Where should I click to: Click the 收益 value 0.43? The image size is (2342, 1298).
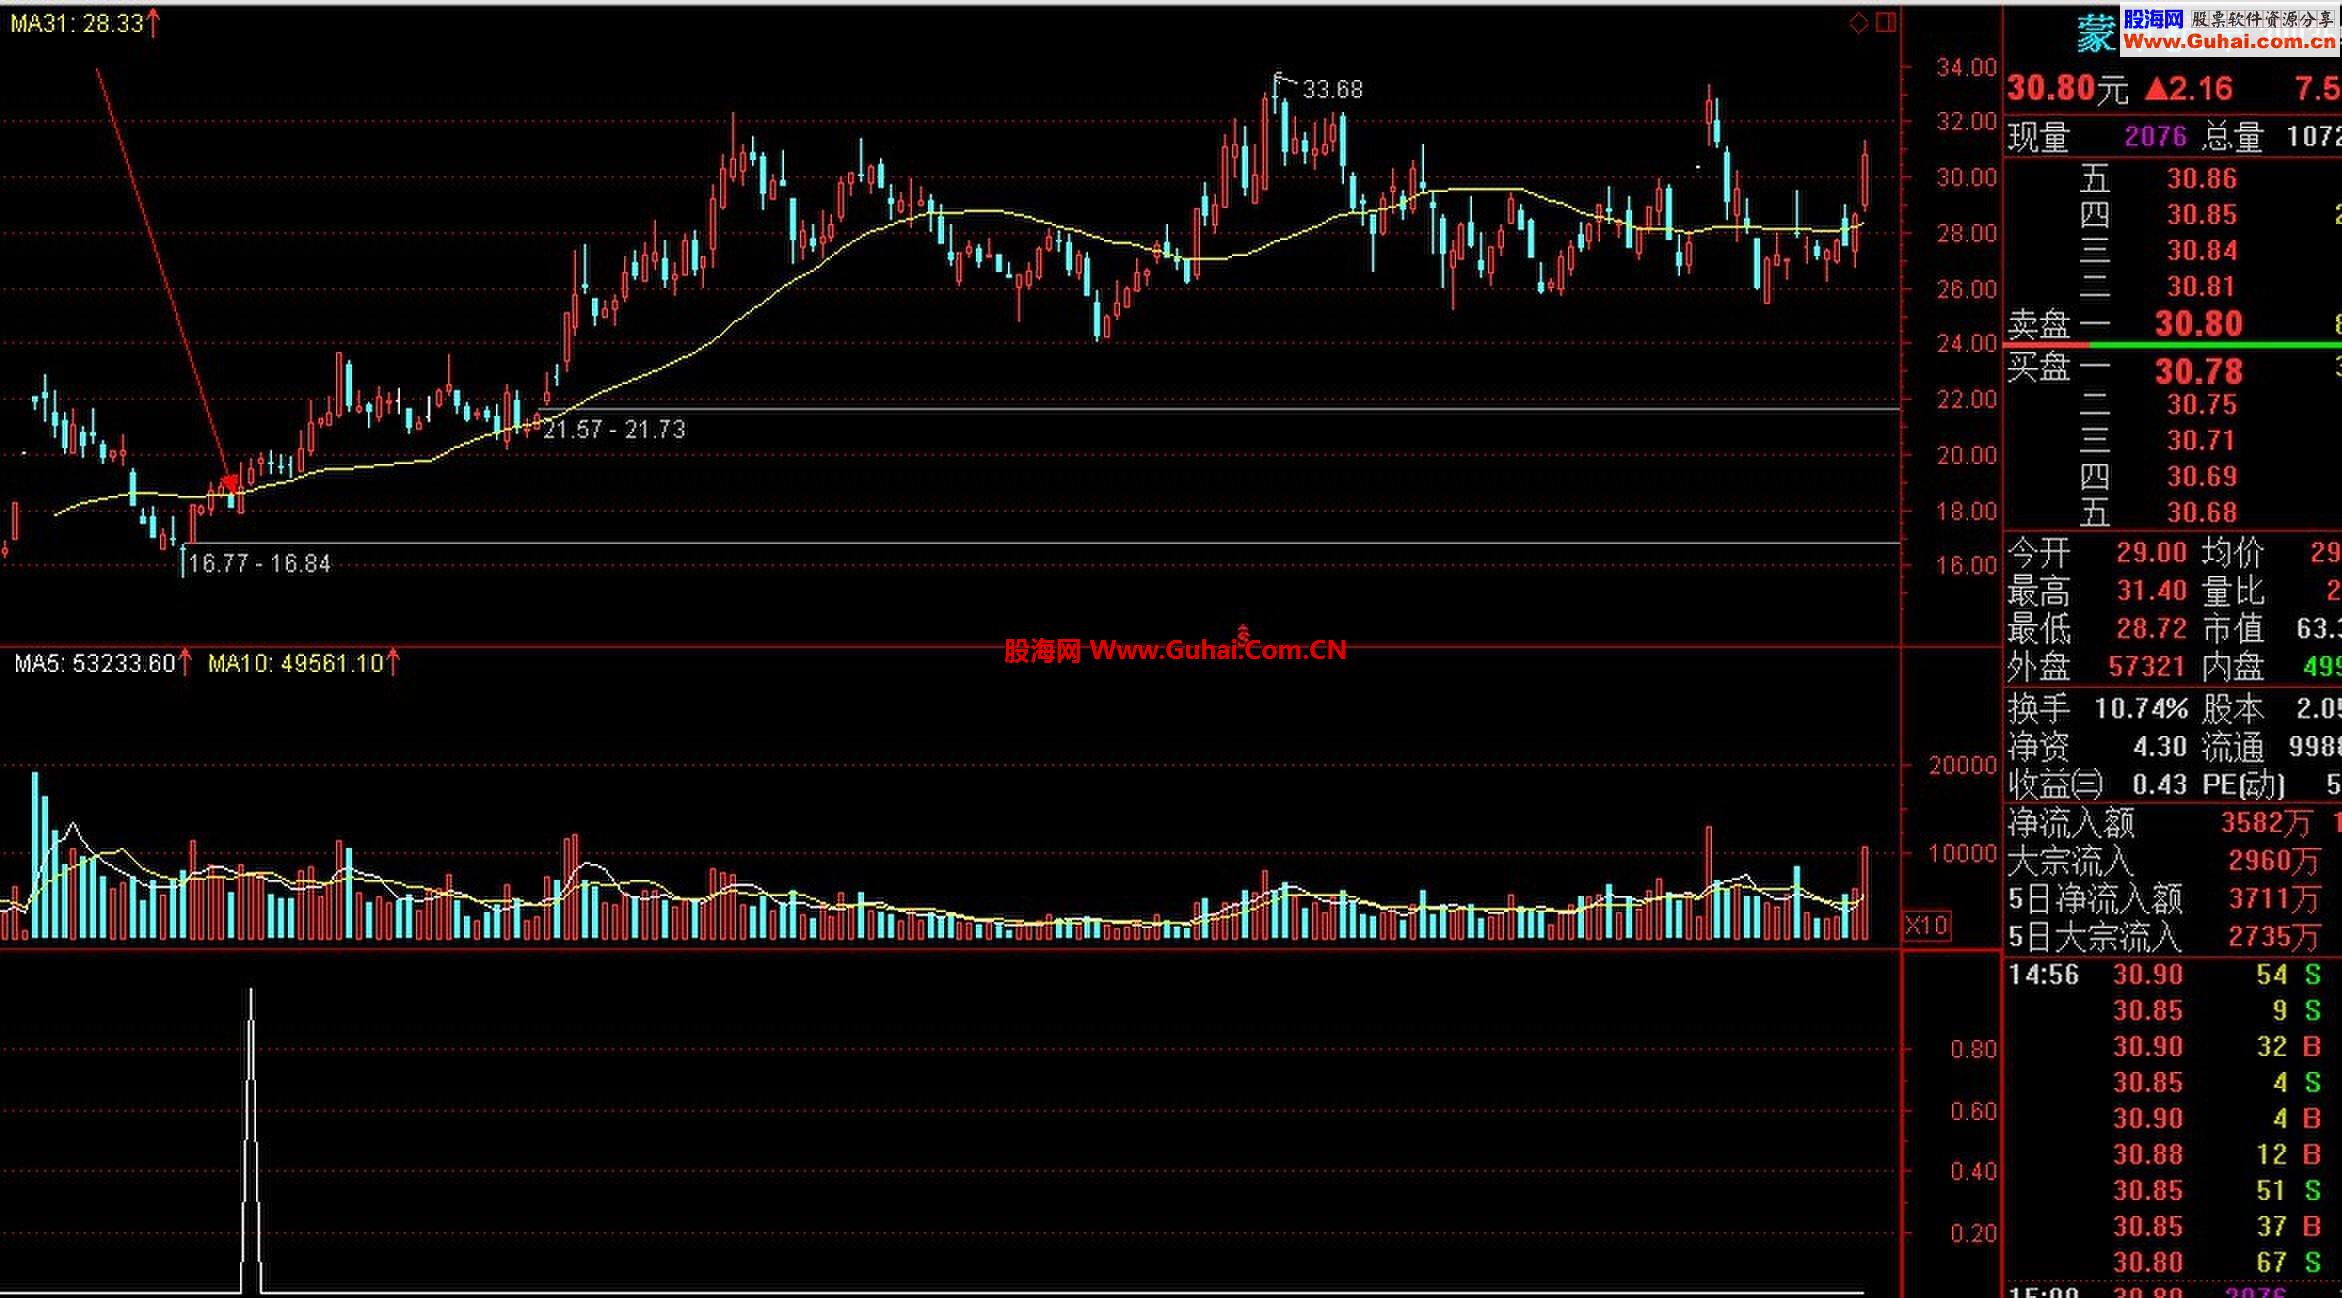(2160, 785)
